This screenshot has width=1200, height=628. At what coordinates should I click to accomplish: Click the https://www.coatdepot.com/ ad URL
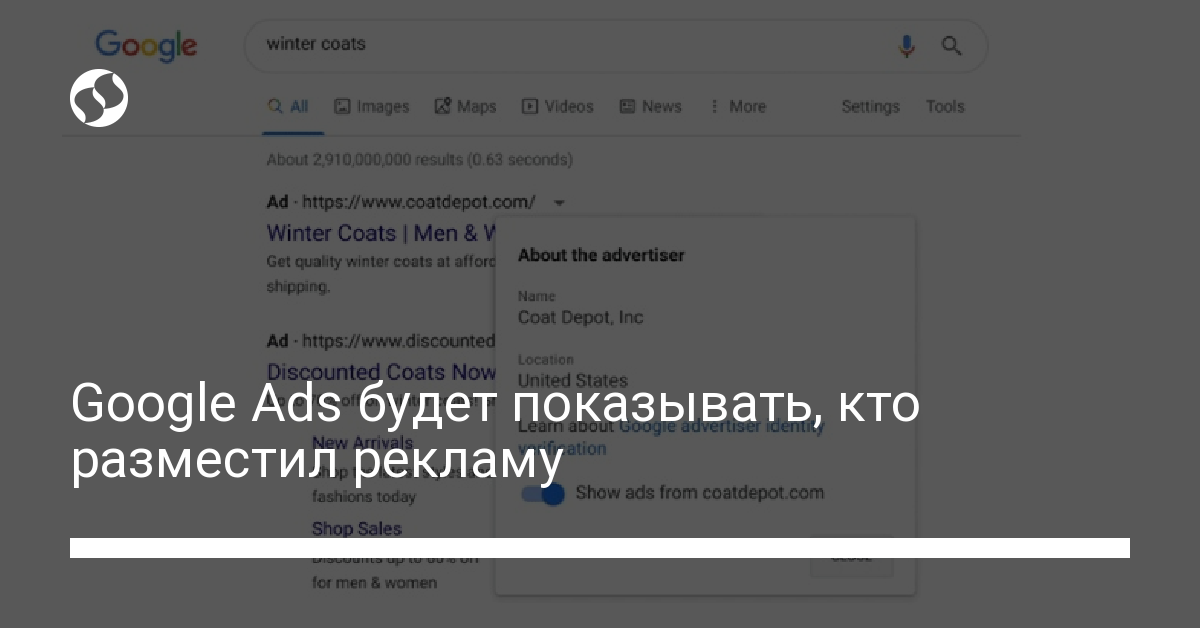[x=418, y=203]
